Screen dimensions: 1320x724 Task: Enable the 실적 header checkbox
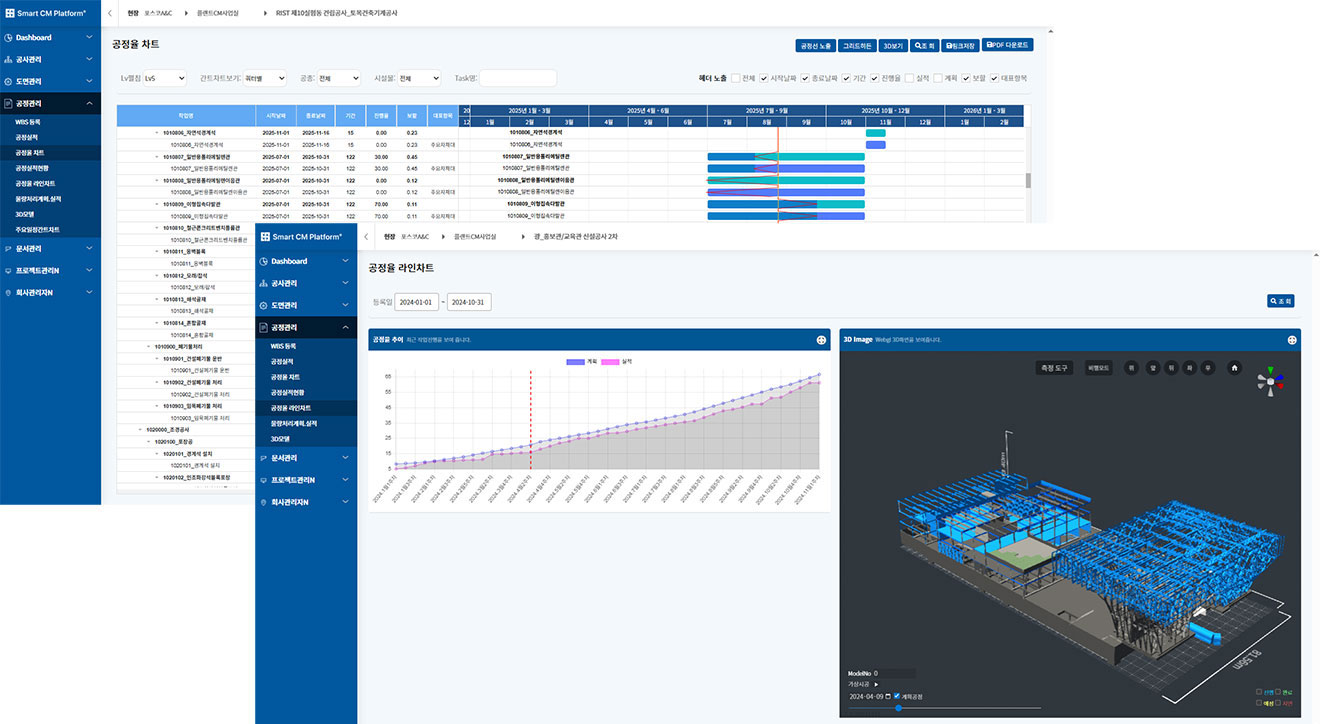(x=909, y=78)
